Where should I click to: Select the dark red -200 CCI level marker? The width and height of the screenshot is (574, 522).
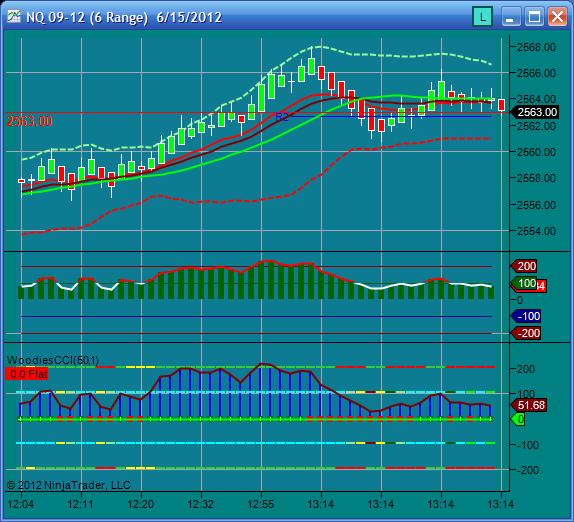tap(526, 333)
